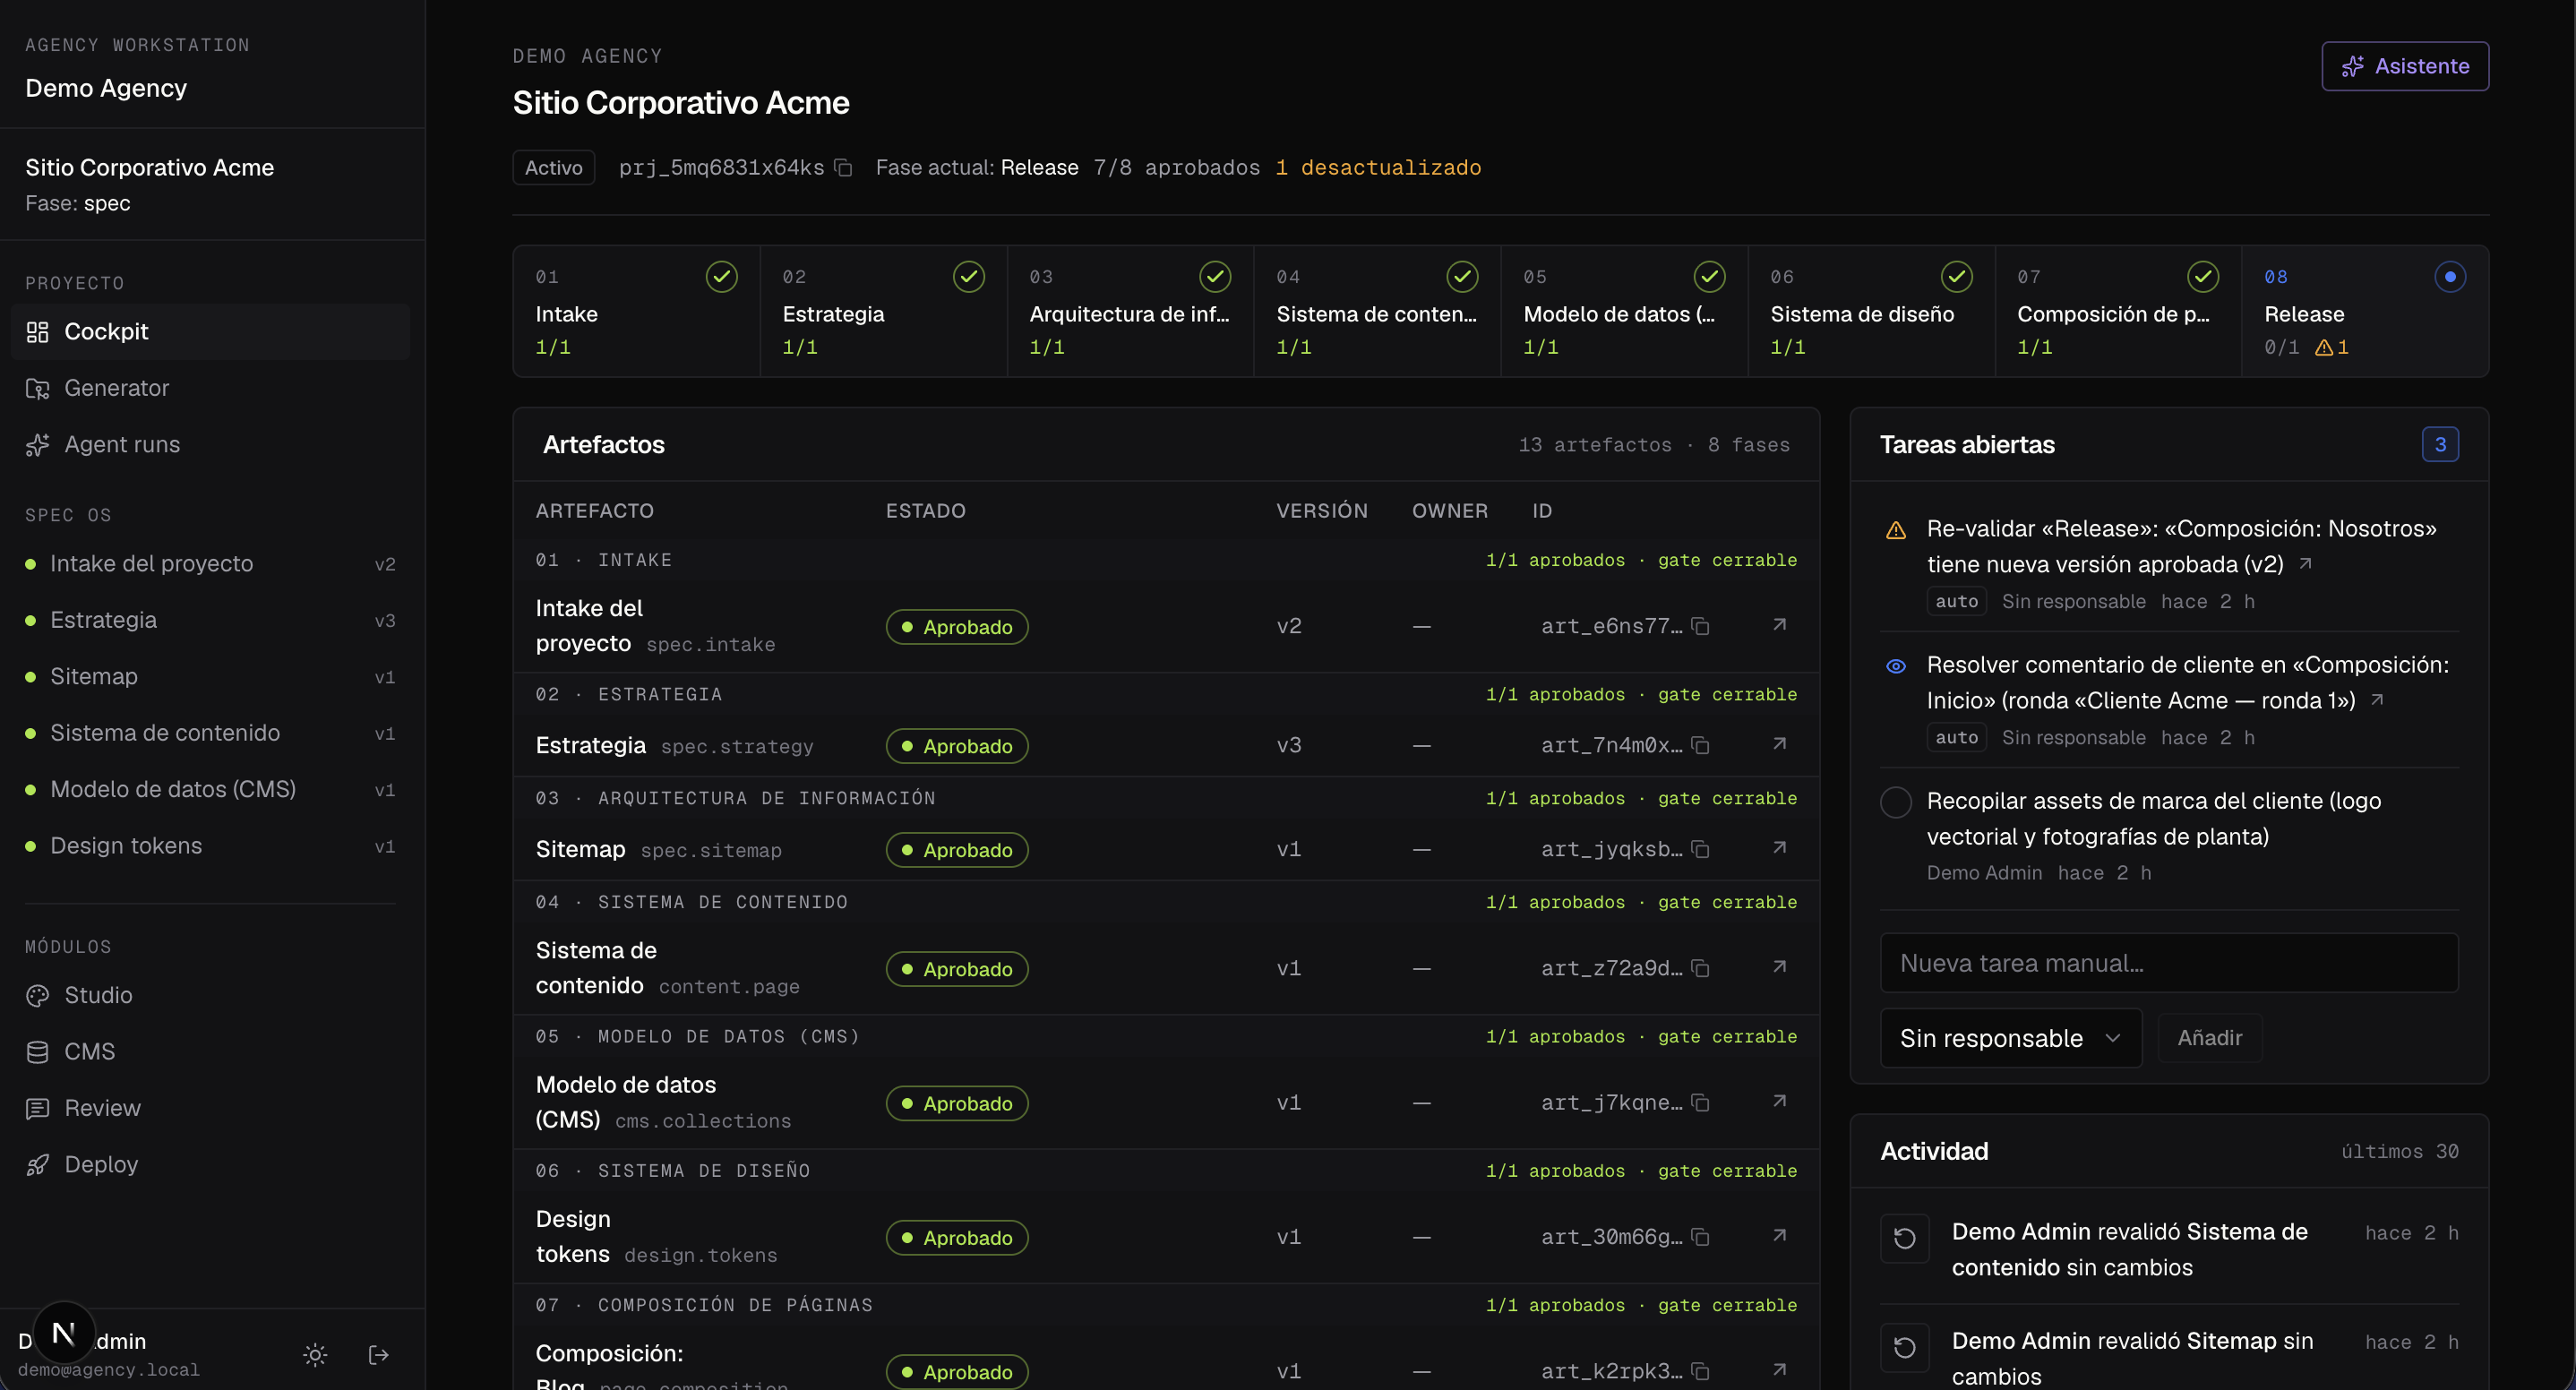Screen dimensions: 2576x1390
Task: Copy artifact ID art_7n4m0x…
Action: (x=1700, y=745)
